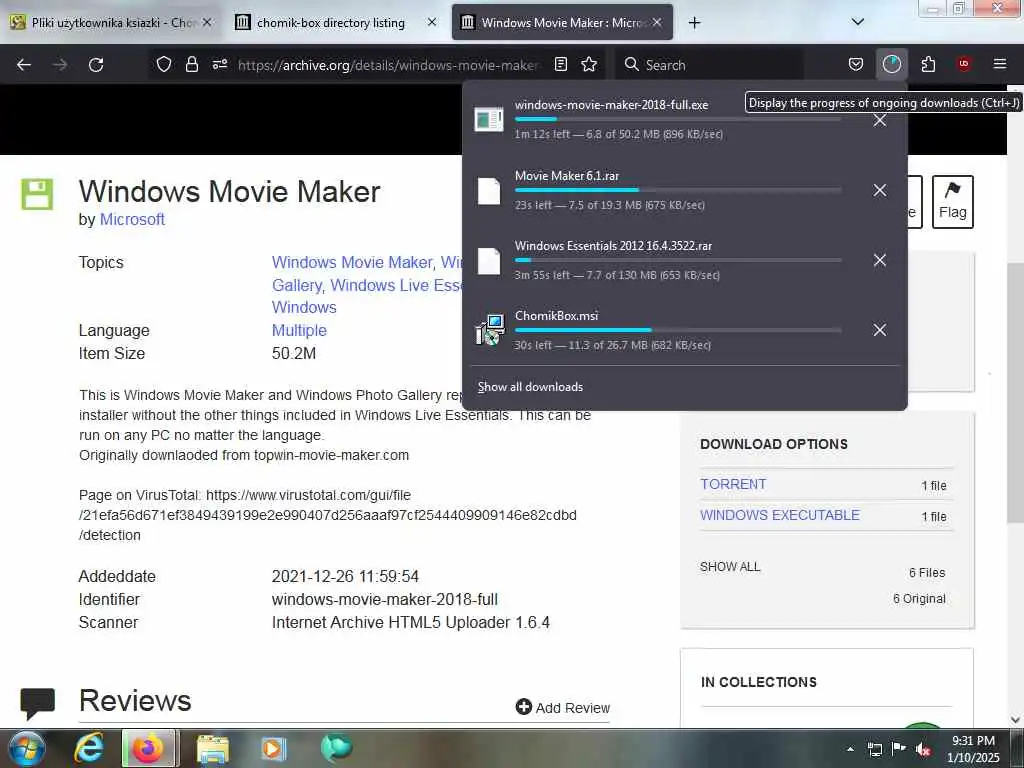Click windows-movie-maker-2018-full.exe file icon
The width and height of the screenshot is (1024, 768).
click(x=489, y=120)
